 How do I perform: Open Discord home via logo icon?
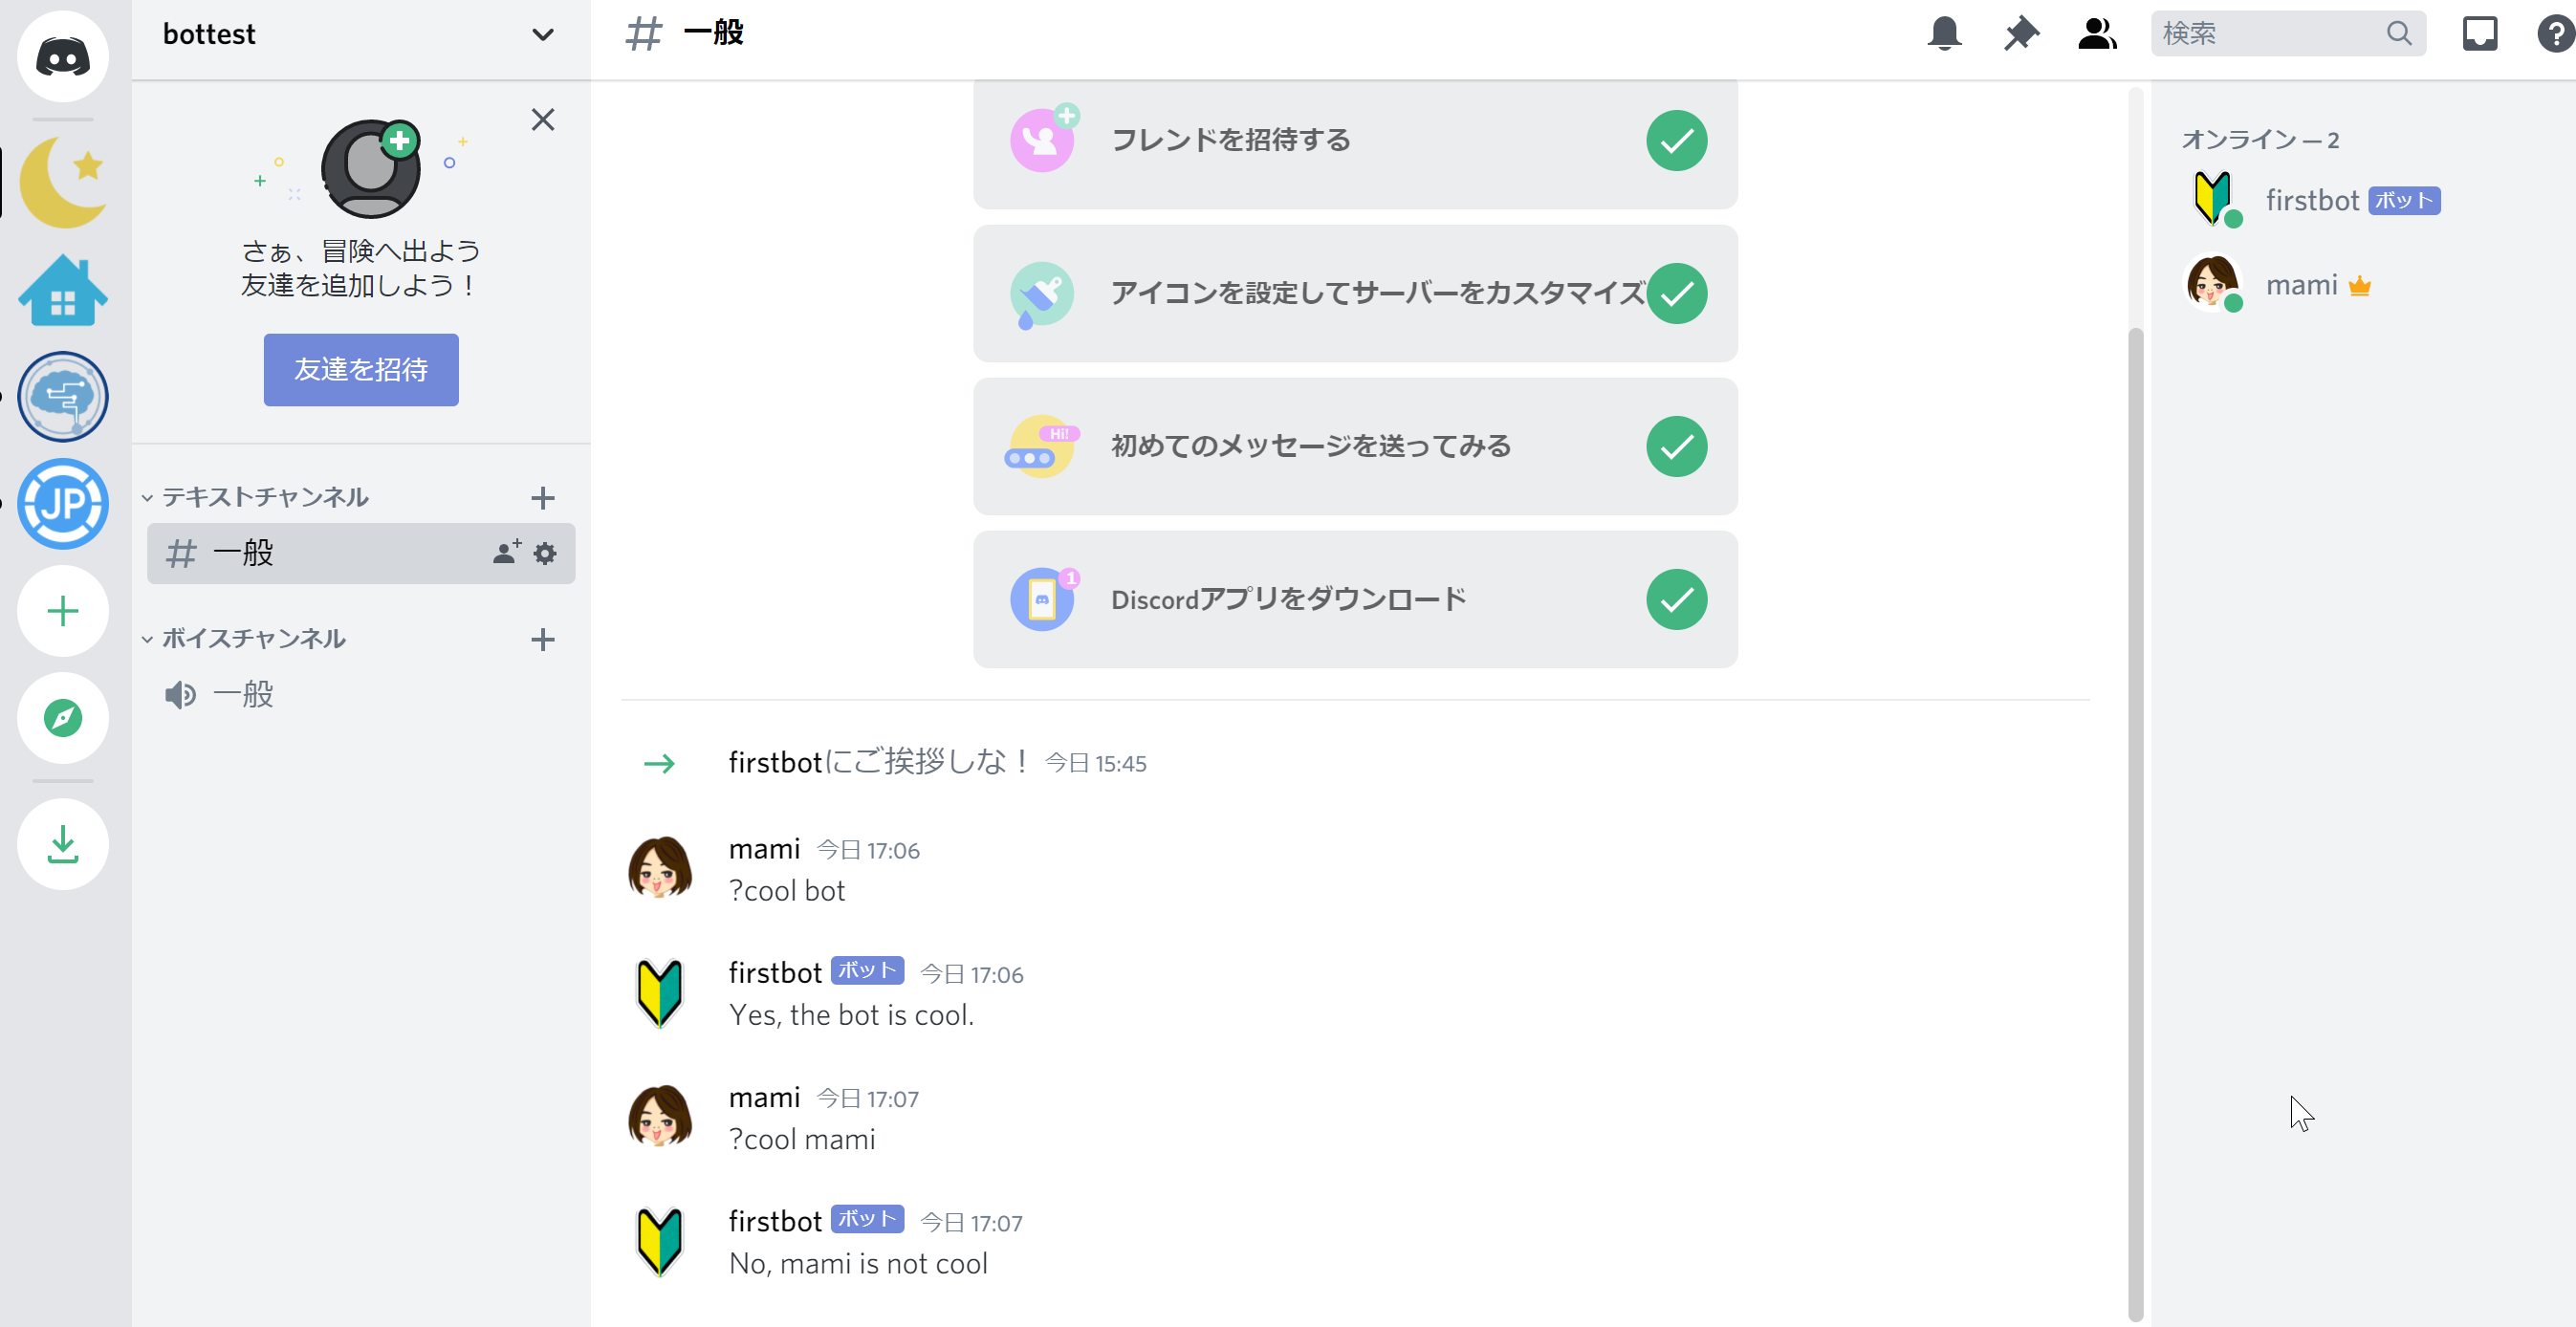click(x=62, y=57)
